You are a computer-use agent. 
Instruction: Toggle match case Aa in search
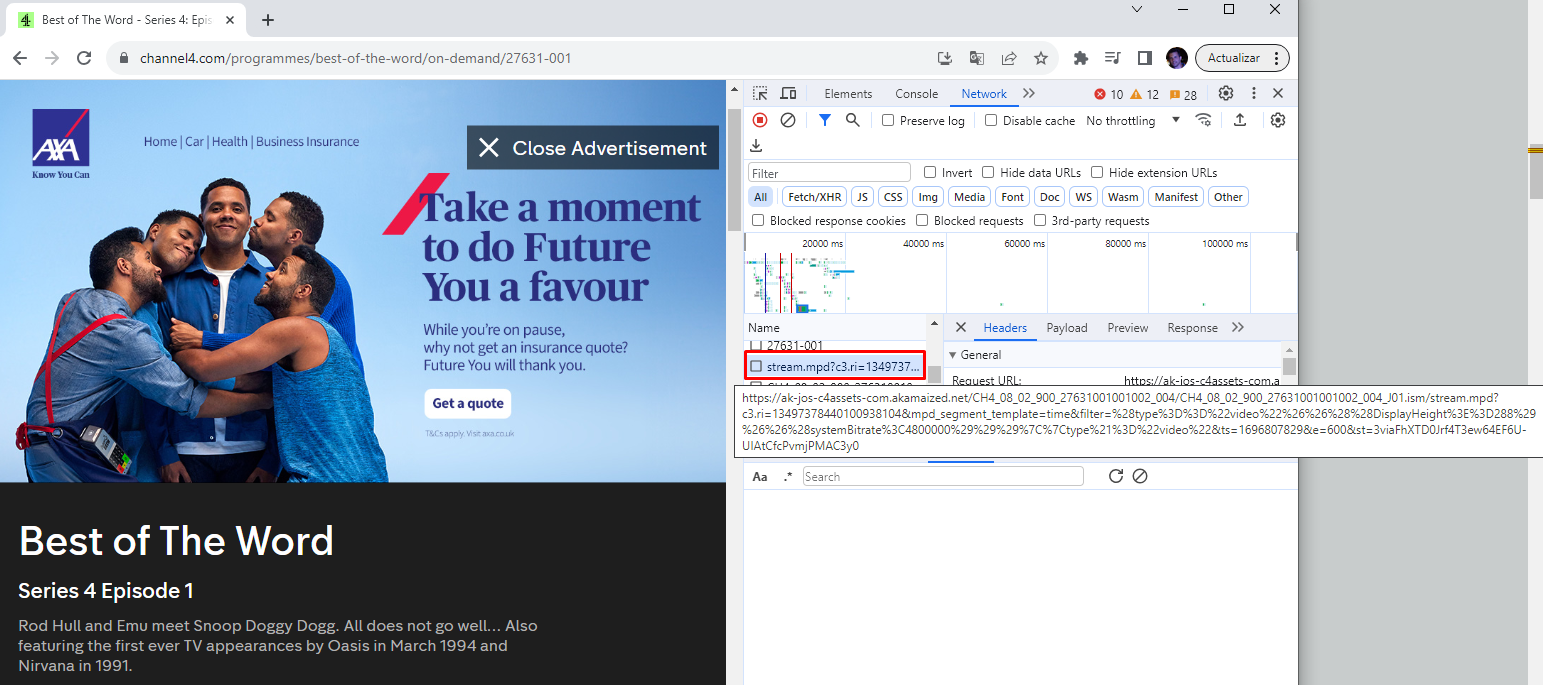click(760, 477)
